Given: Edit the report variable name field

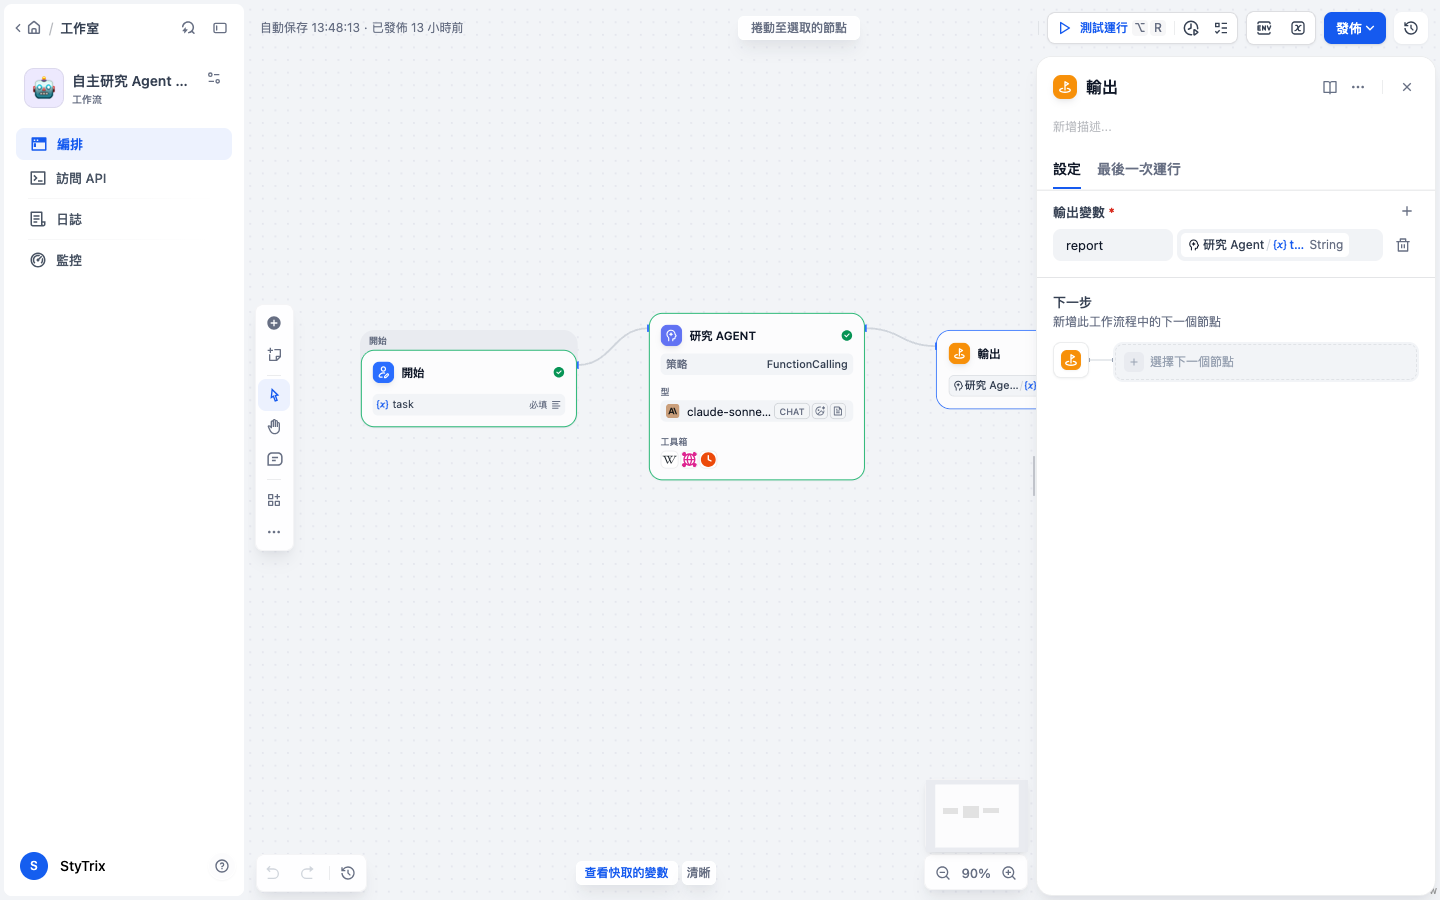Looking at the screenshot, I should click(x=1113, y=245).
